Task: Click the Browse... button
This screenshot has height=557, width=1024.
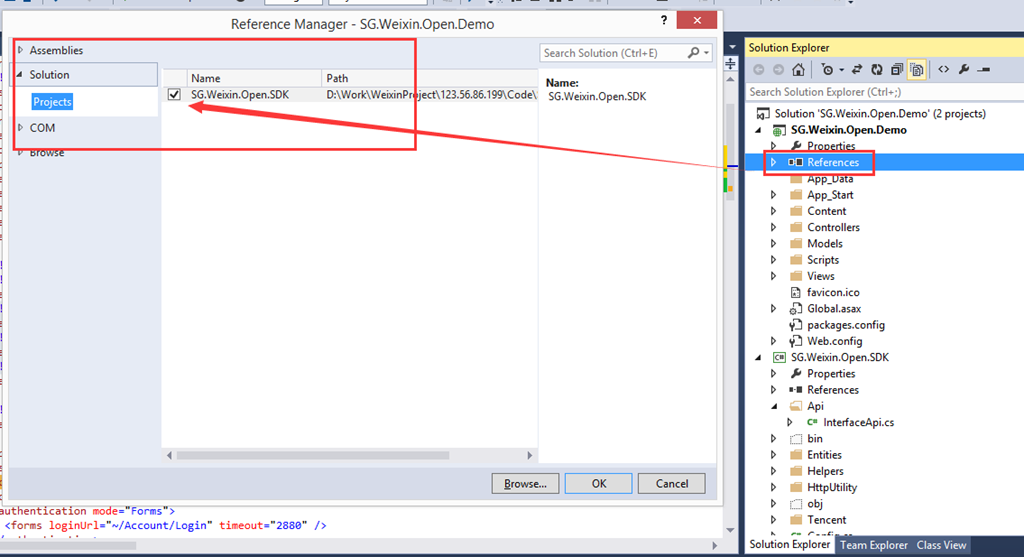Action: (x=525, y=484)
